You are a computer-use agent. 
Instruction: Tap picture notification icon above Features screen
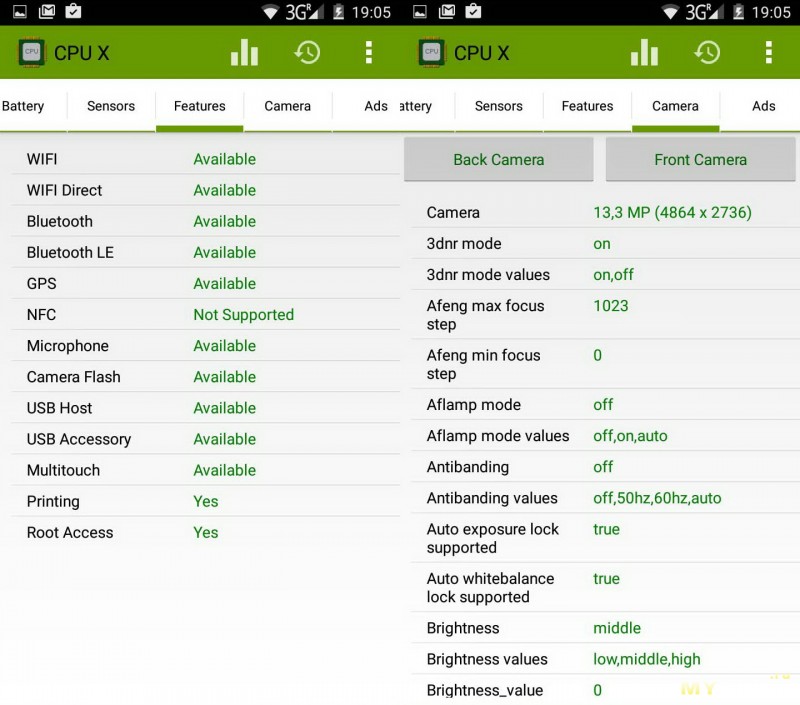[x=20, y=11]
